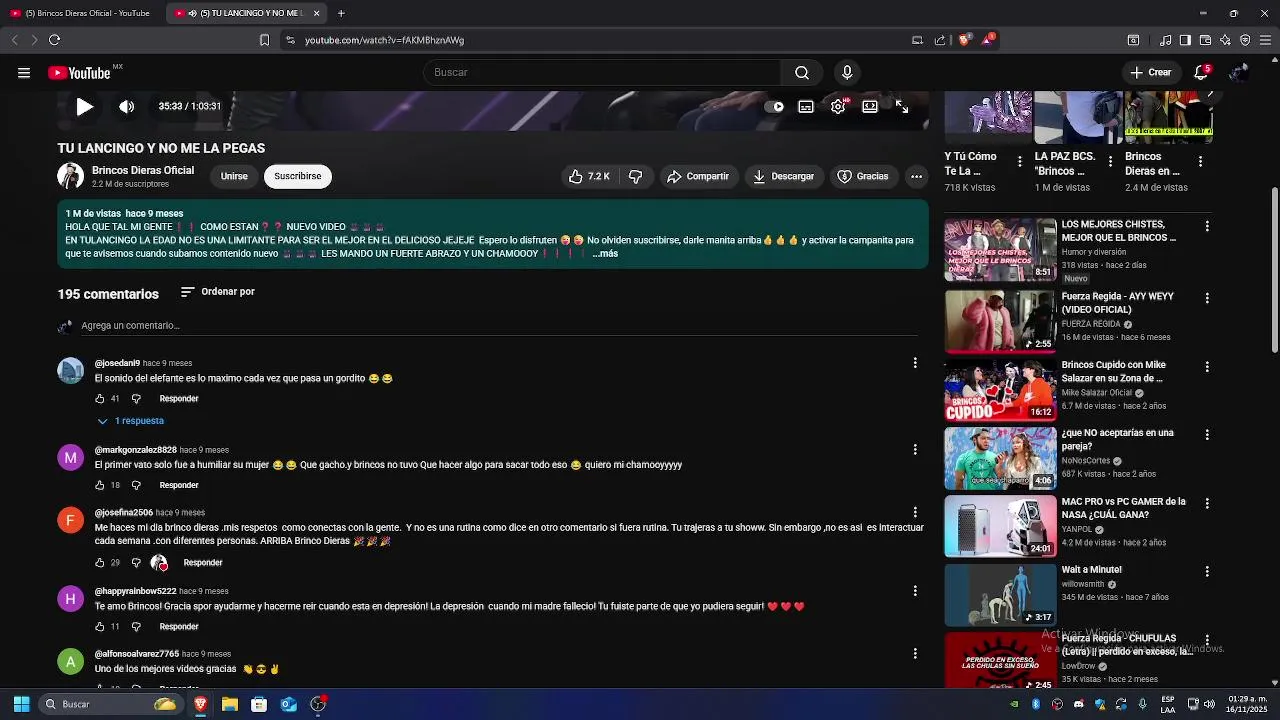This screenshot has width=1280, height=720.
Task: Click the search magnifier button
Action: [x=802, y=72]
